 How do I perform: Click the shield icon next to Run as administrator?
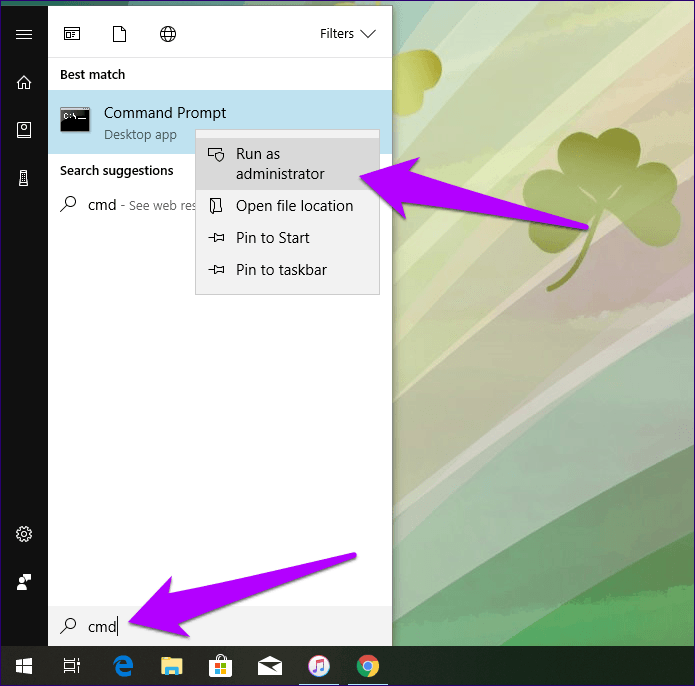216,155
